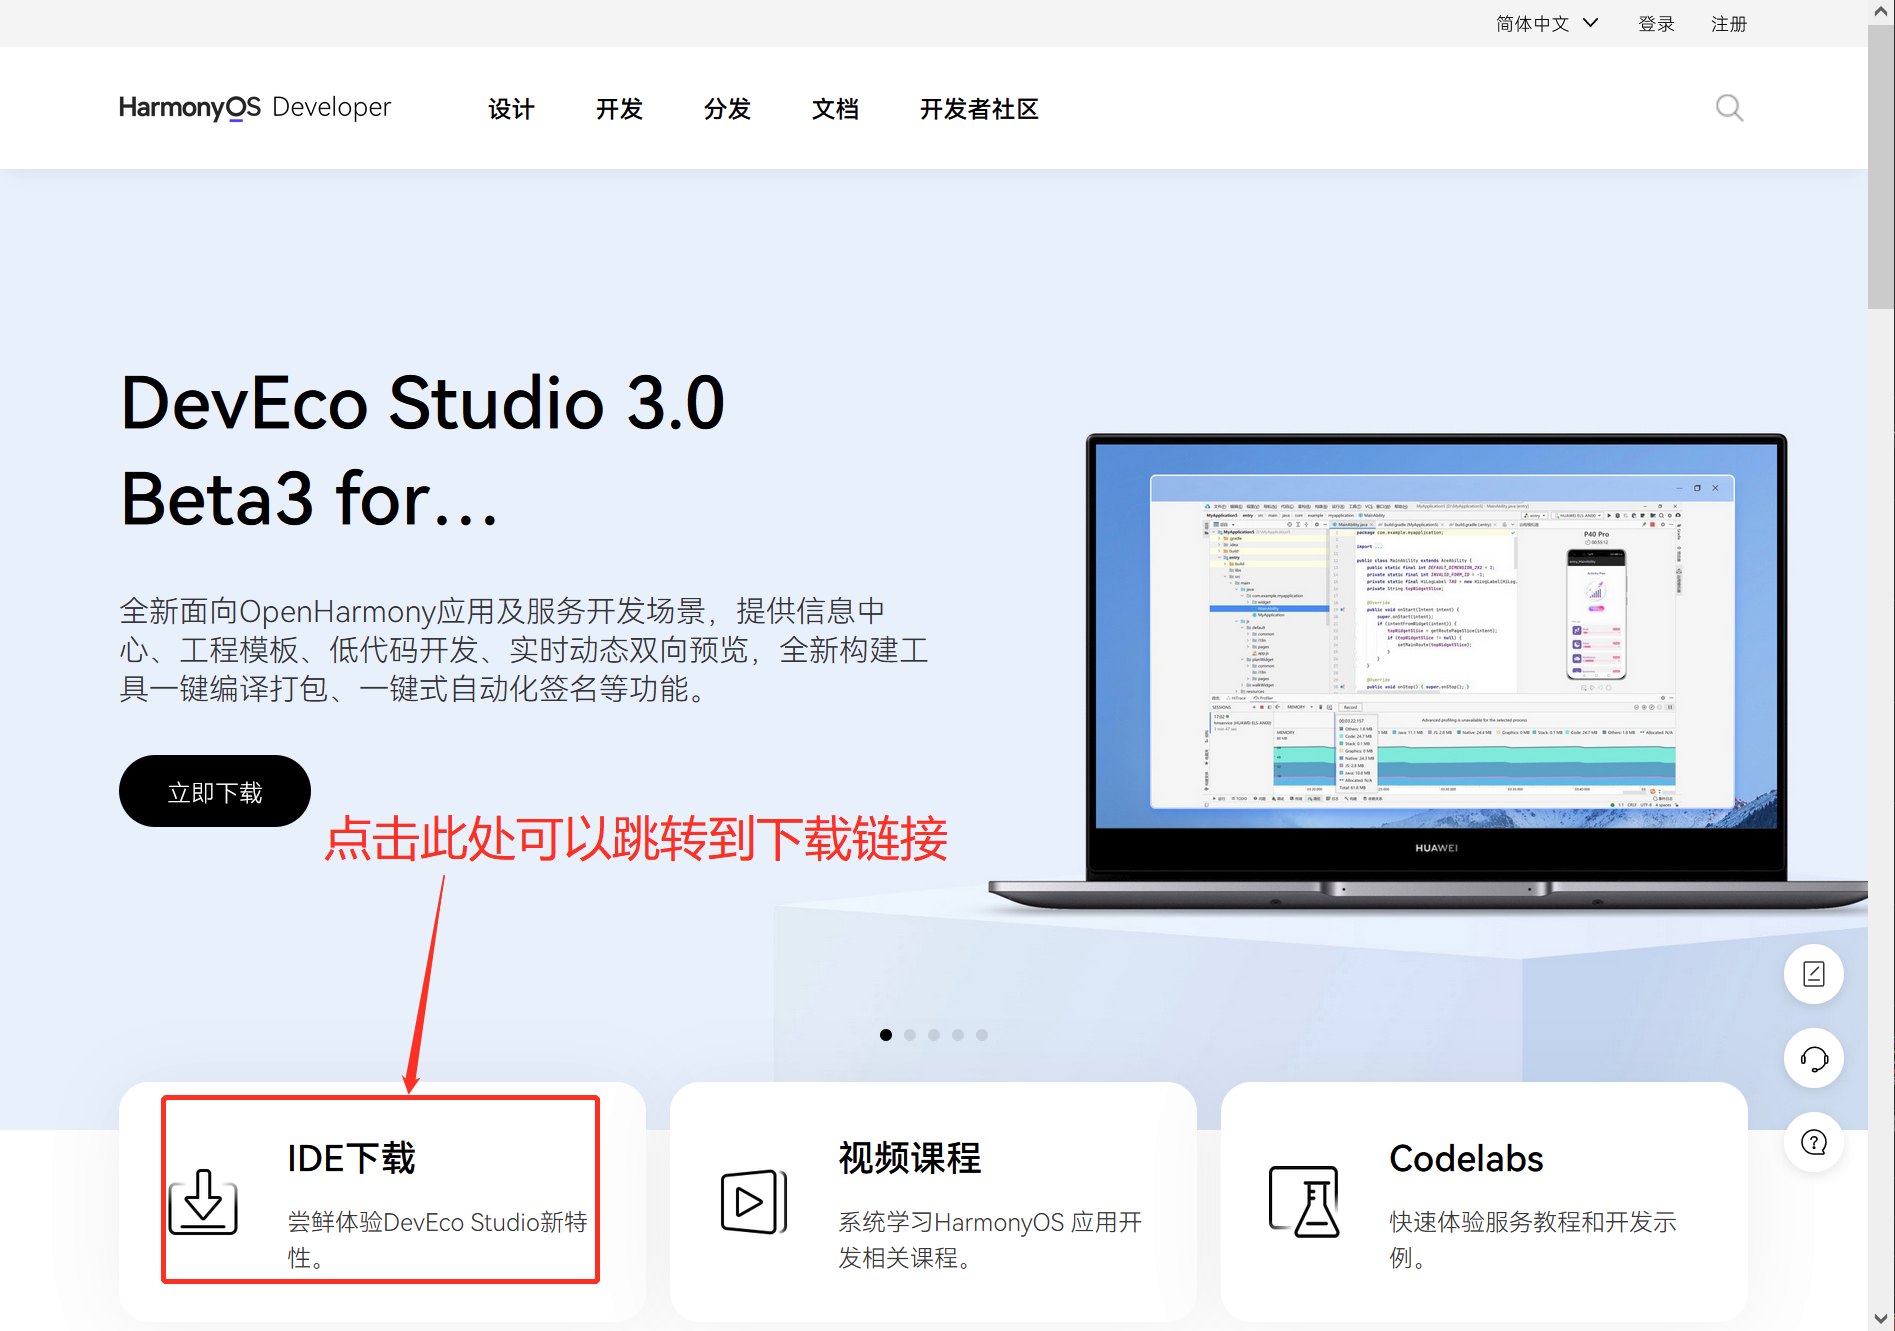Open the IDE下载 card title
1895x1331 pixels.
(x=351, y=1158)
